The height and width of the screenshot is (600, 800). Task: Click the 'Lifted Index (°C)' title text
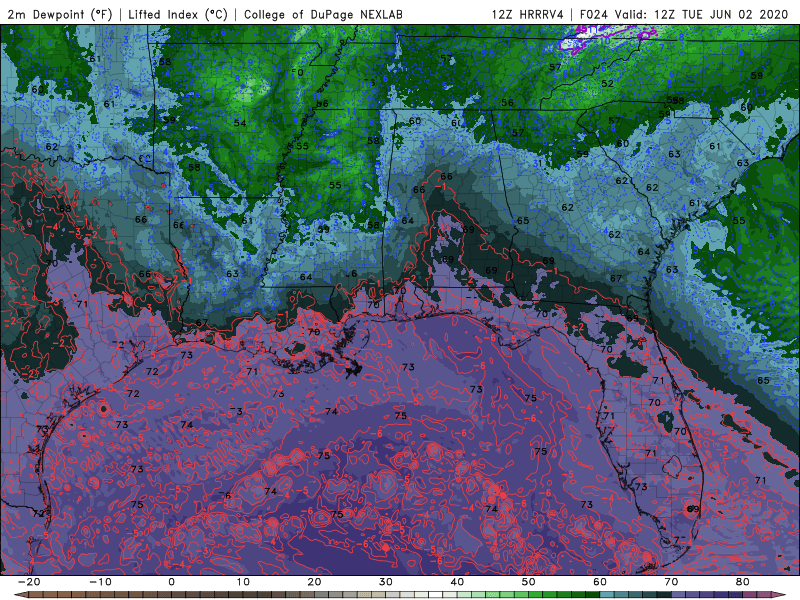pyautogui.click(x=178, y=14)
